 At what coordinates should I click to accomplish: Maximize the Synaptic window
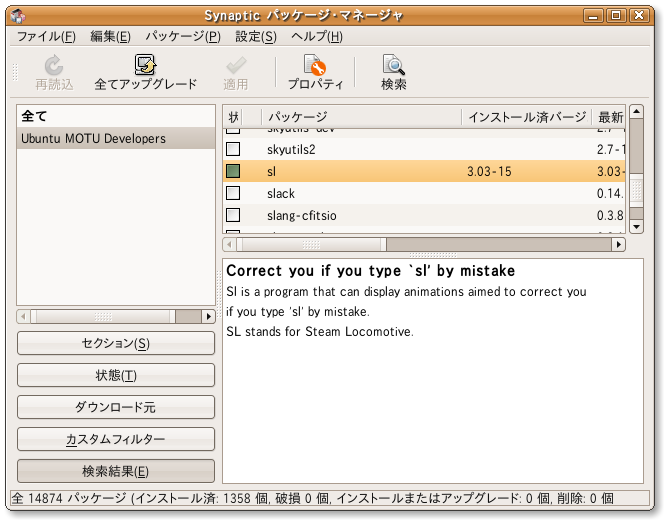(616, 16)
